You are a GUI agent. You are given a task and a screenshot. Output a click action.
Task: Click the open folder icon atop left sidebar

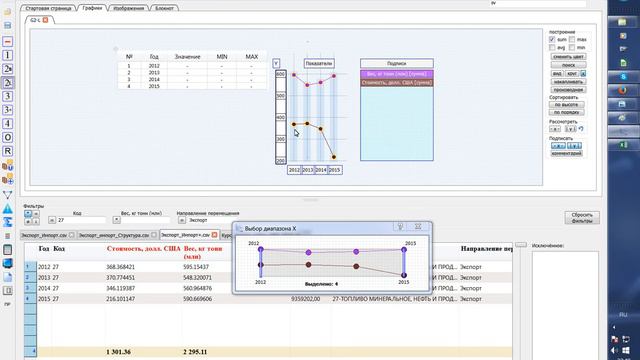coord(7,11)
